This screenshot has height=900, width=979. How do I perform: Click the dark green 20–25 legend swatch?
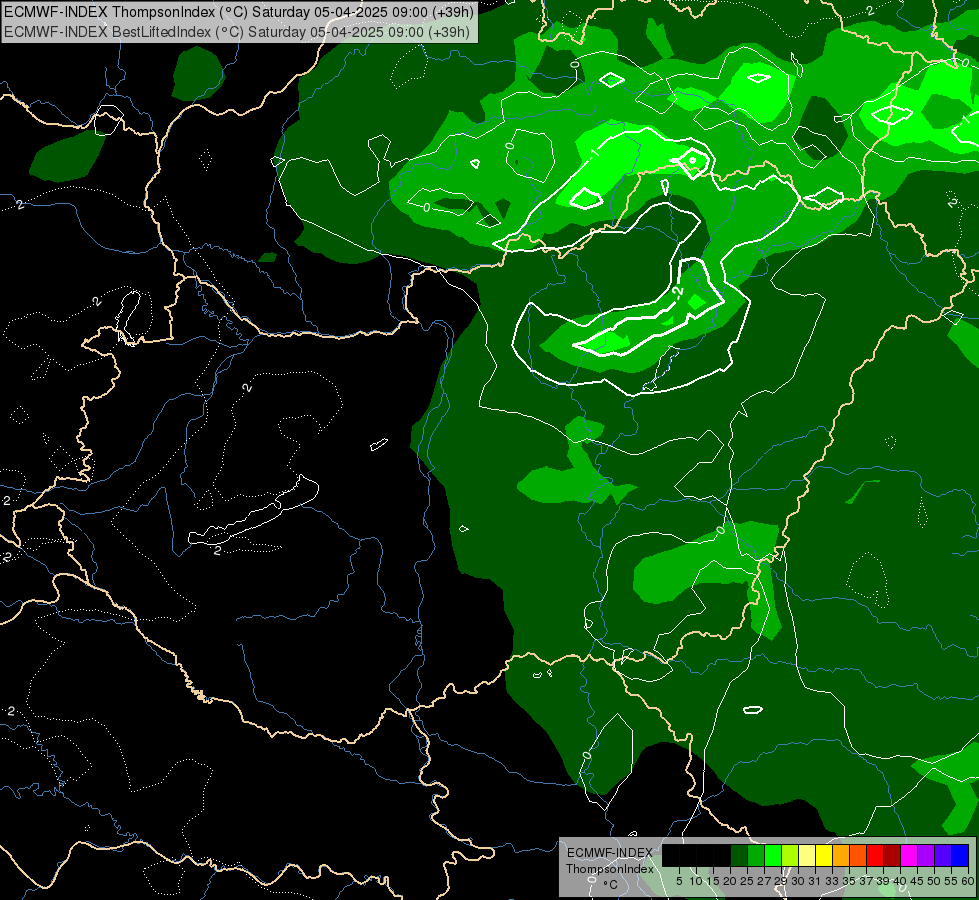pyautogui.click(x=739, y=855)
